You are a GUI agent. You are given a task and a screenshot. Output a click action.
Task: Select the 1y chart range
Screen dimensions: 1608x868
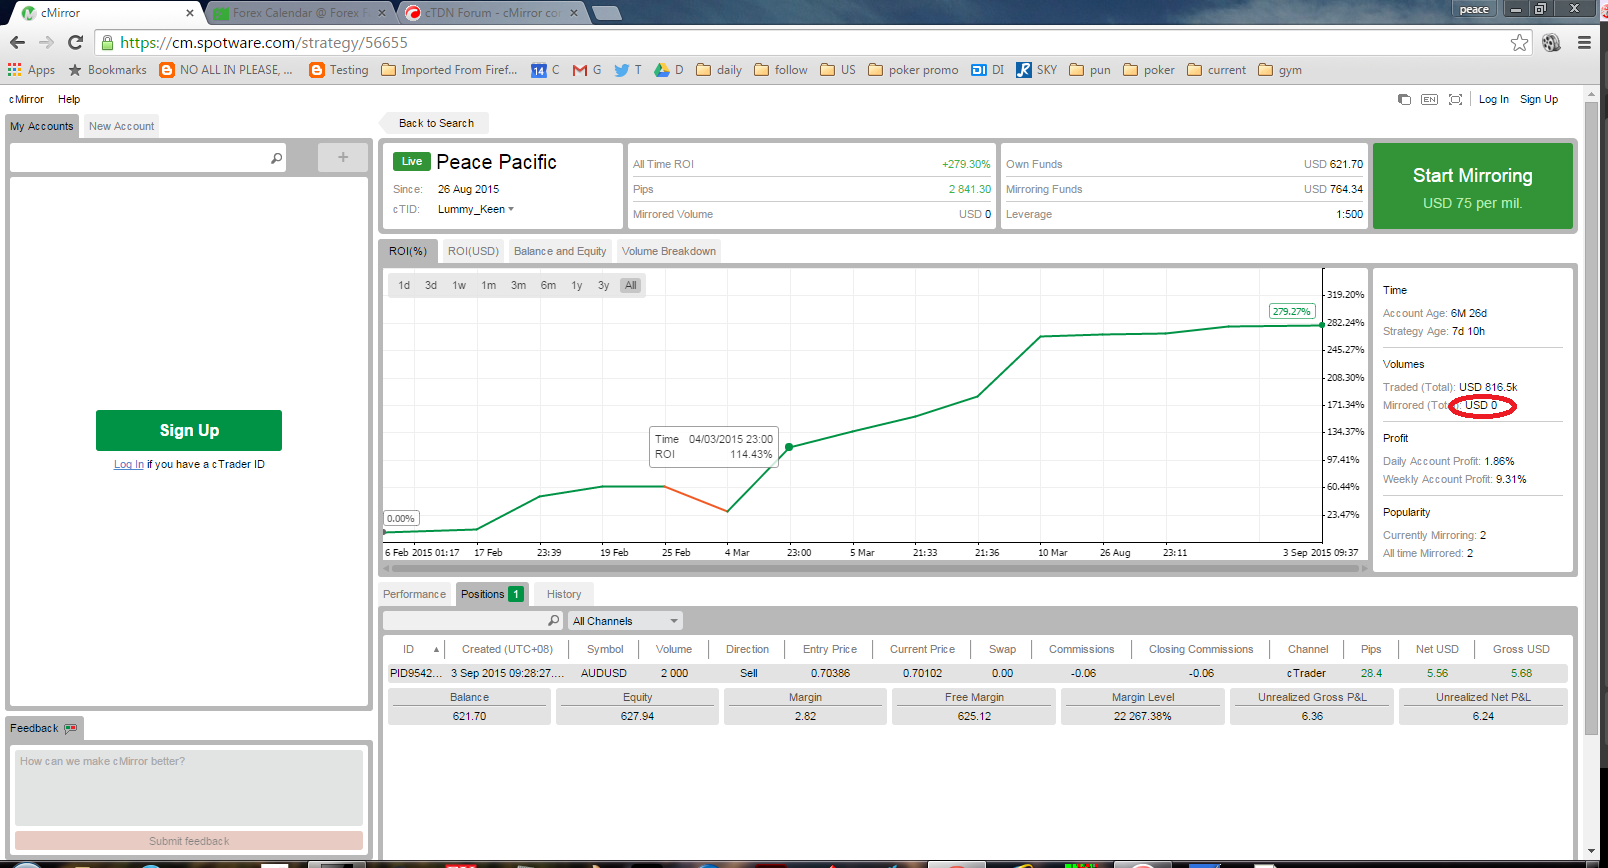click(x=577, y=285)
